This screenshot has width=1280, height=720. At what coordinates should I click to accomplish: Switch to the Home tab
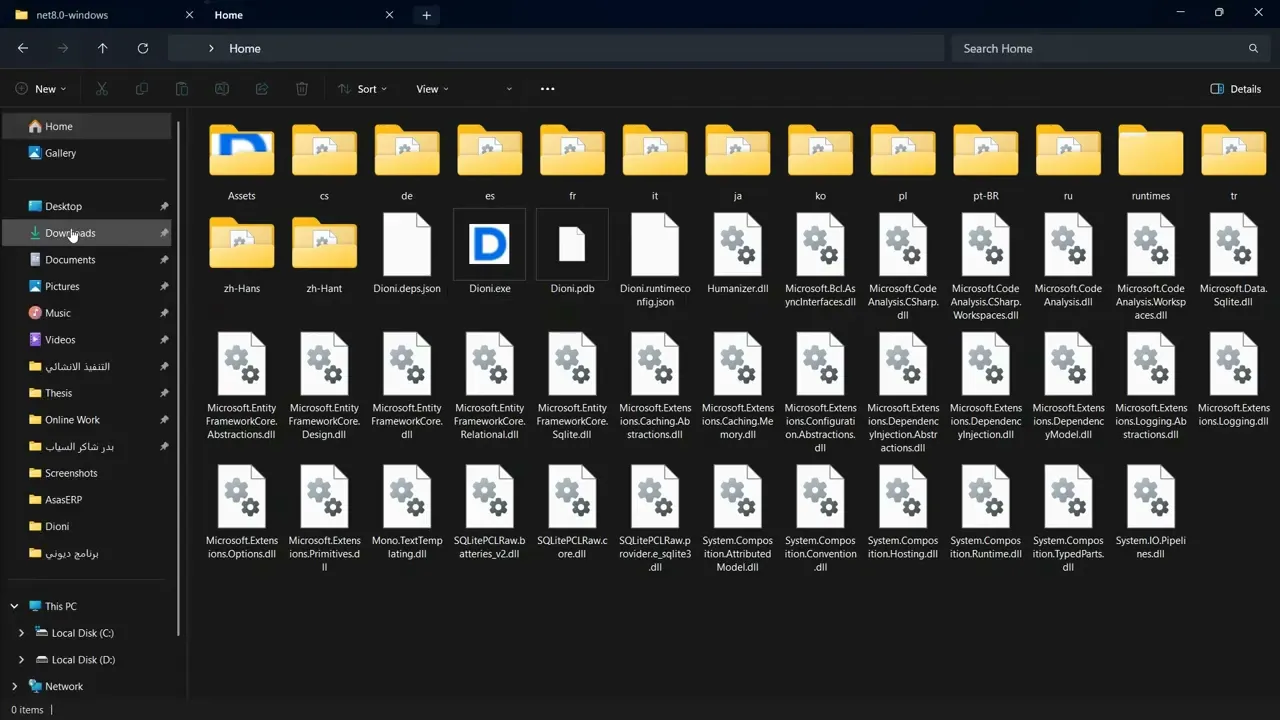coord(228,15)
